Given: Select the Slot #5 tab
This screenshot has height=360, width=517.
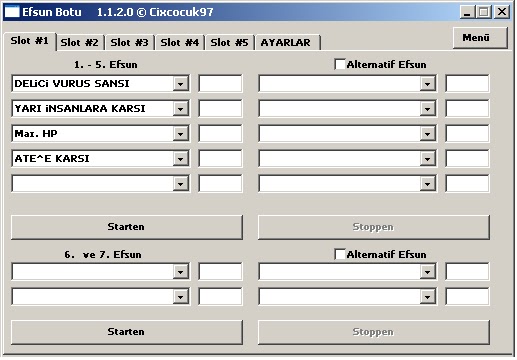Looking at the screenshot, I should (229, 43).
